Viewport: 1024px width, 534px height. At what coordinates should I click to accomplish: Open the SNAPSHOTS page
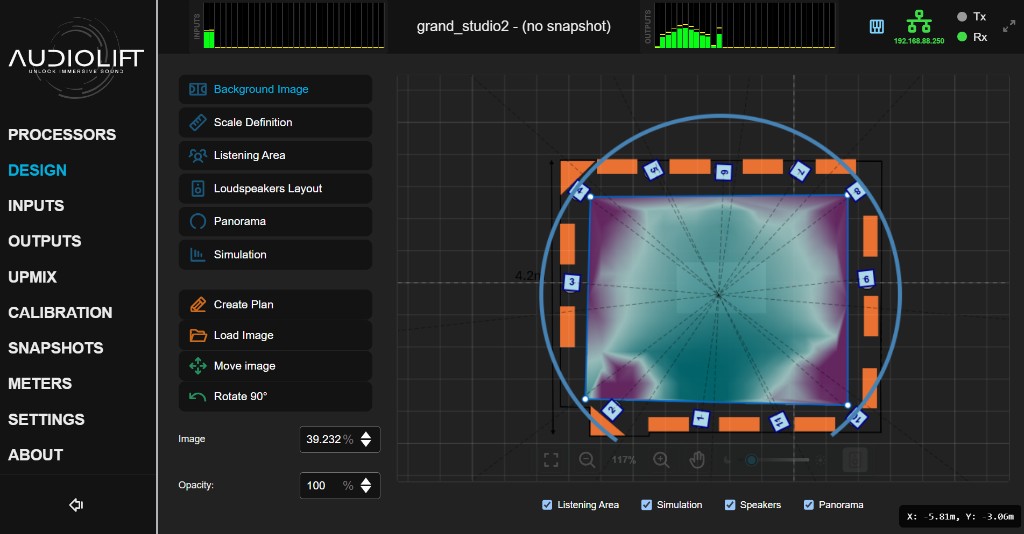(56, 348)
